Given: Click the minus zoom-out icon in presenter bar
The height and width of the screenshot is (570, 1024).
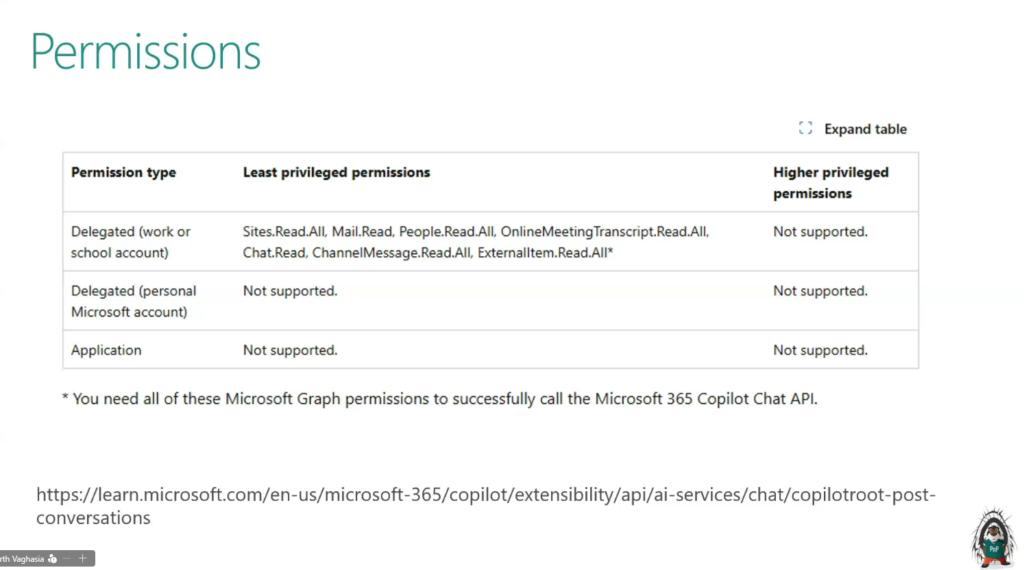Looking at the screenshot, I should tap(68, 559).
